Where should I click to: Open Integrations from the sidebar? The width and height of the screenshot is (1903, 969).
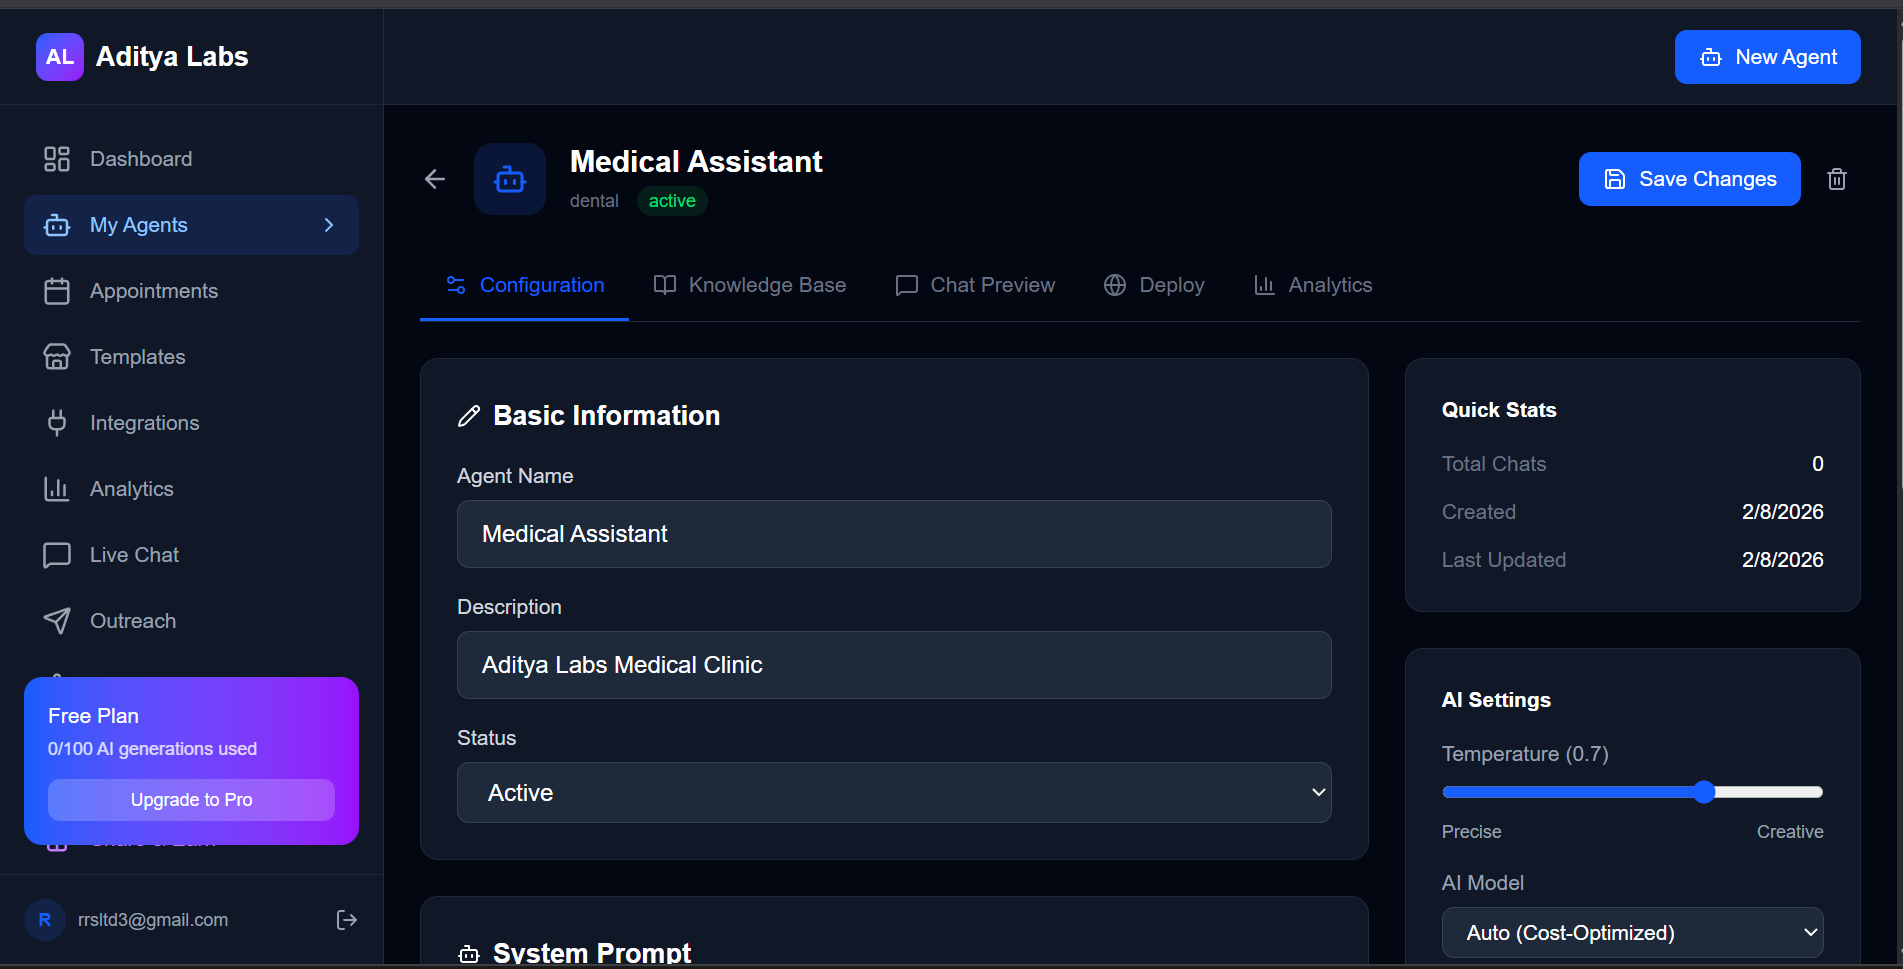point(191,423)
